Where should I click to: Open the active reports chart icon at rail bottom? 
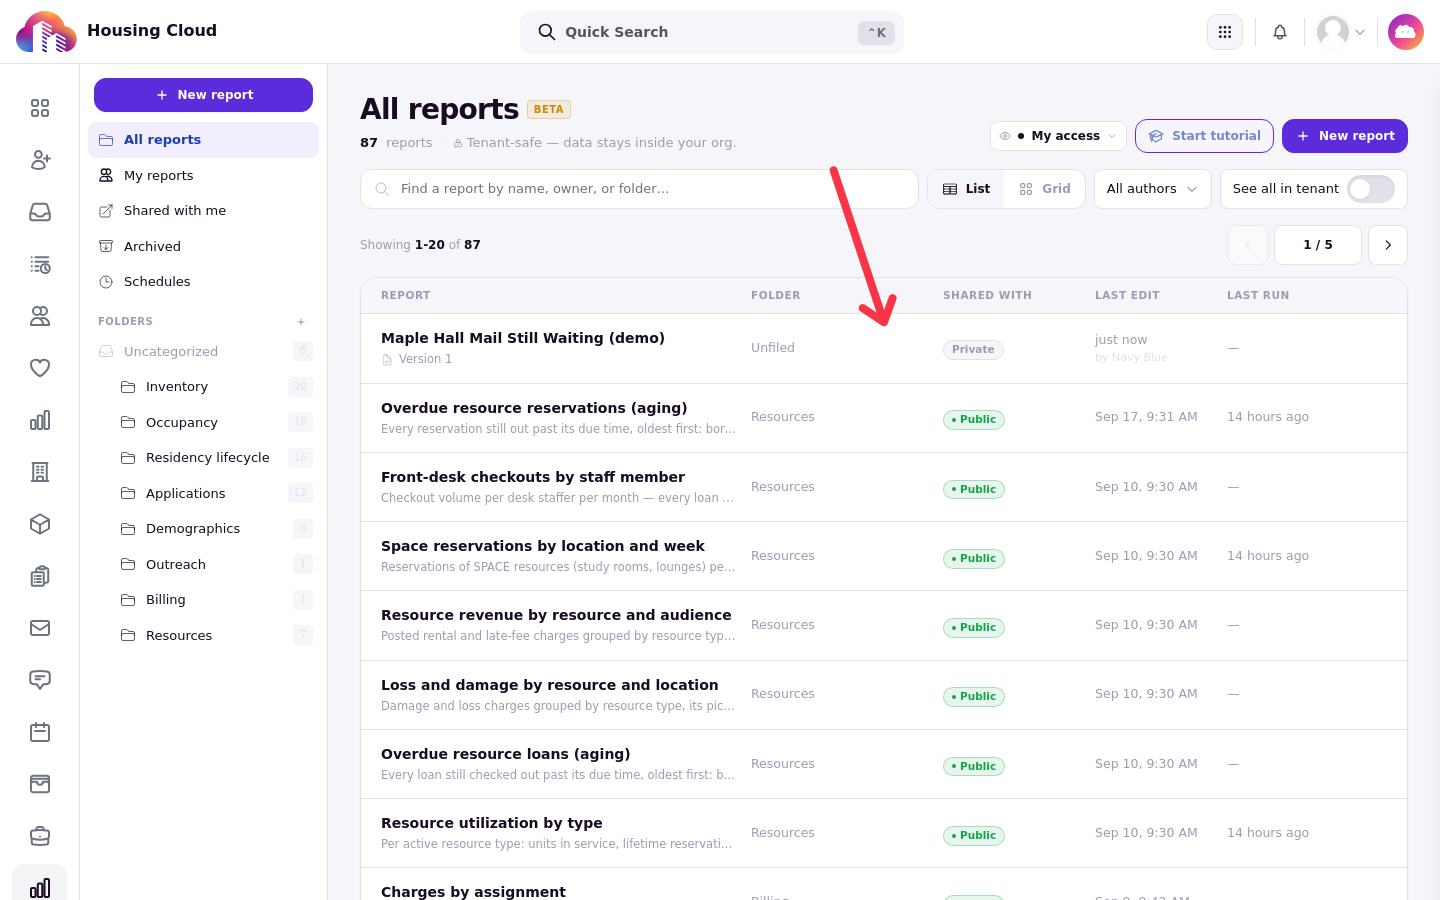[x=40, y=886]
